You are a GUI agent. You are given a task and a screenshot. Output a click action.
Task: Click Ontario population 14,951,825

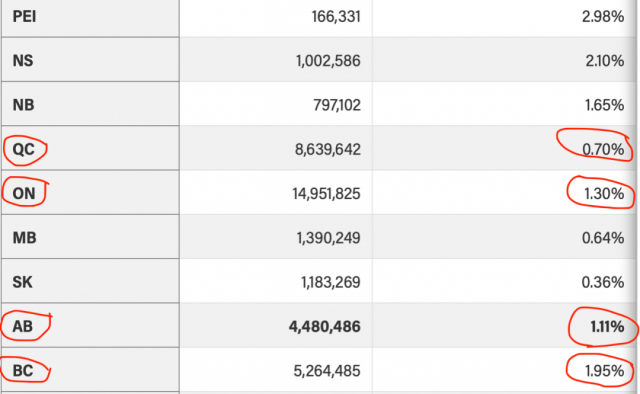326,194
